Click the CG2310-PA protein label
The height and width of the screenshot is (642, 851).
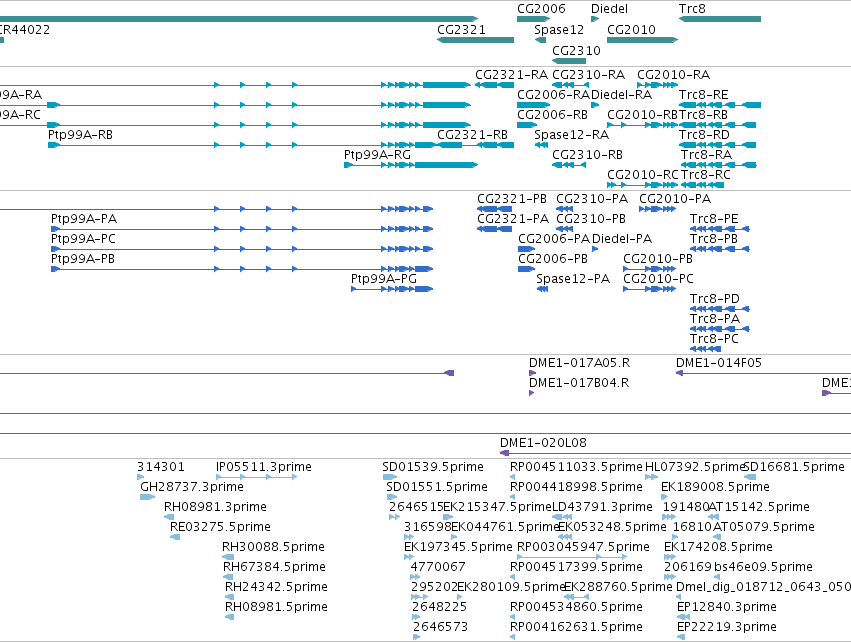[592, 199]
